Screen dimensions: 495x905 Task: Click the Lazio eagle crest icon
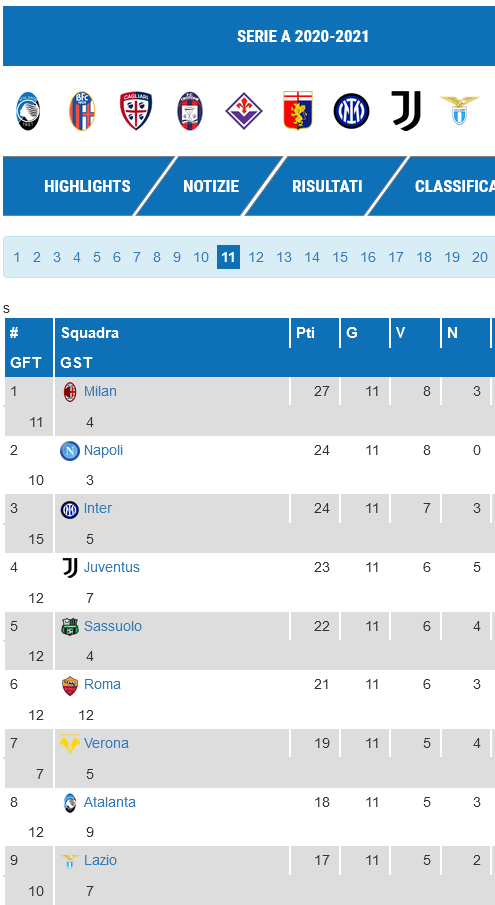(460, 110)
